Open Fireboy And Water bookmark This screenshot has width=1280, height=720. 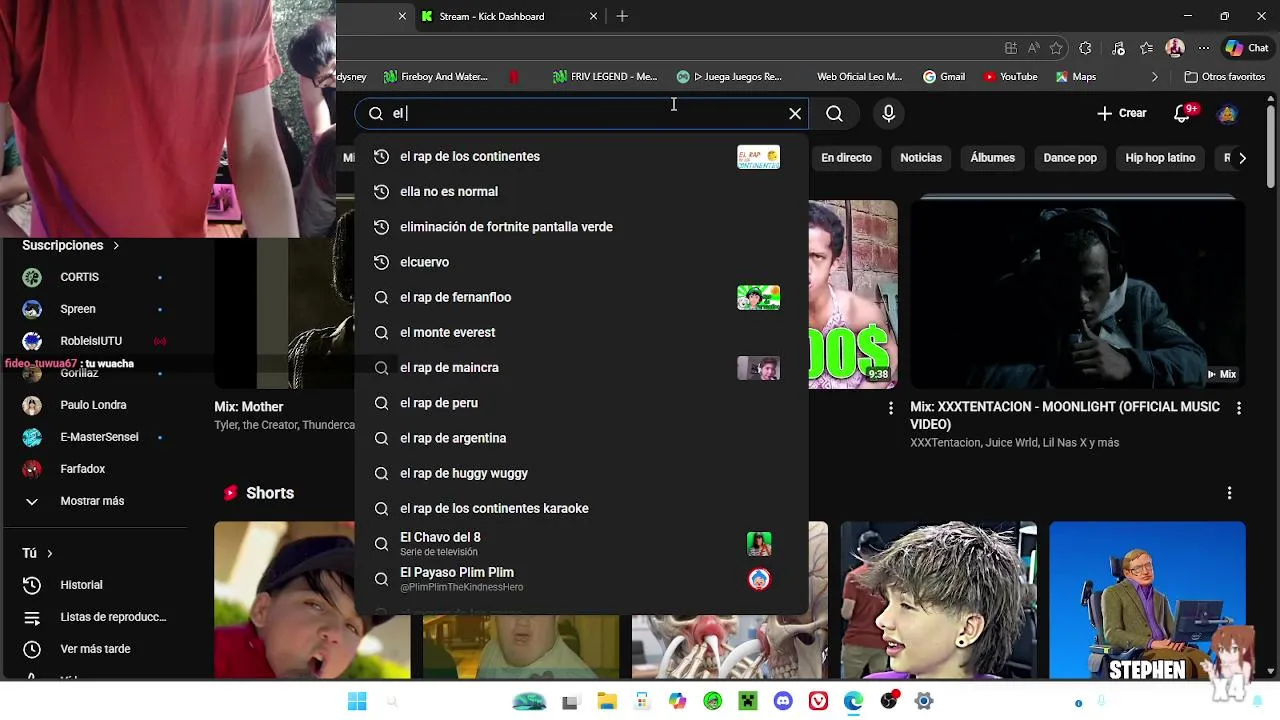[436, 77]
